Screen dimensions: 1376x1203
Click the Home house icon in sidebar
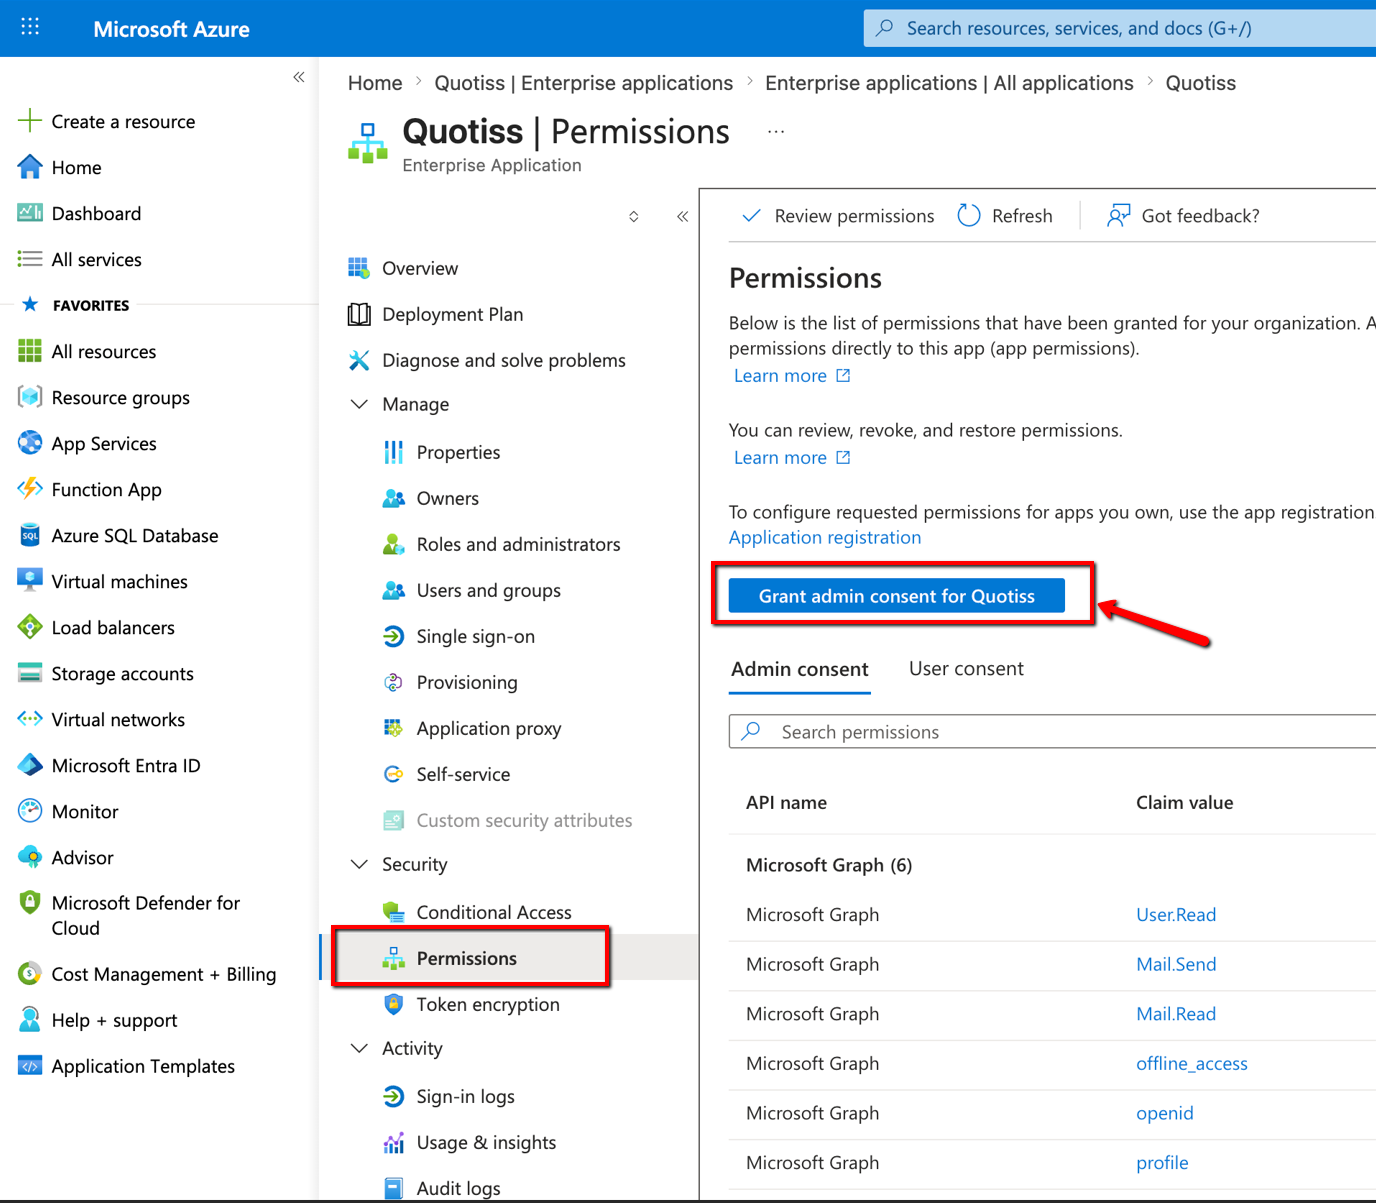30,167
